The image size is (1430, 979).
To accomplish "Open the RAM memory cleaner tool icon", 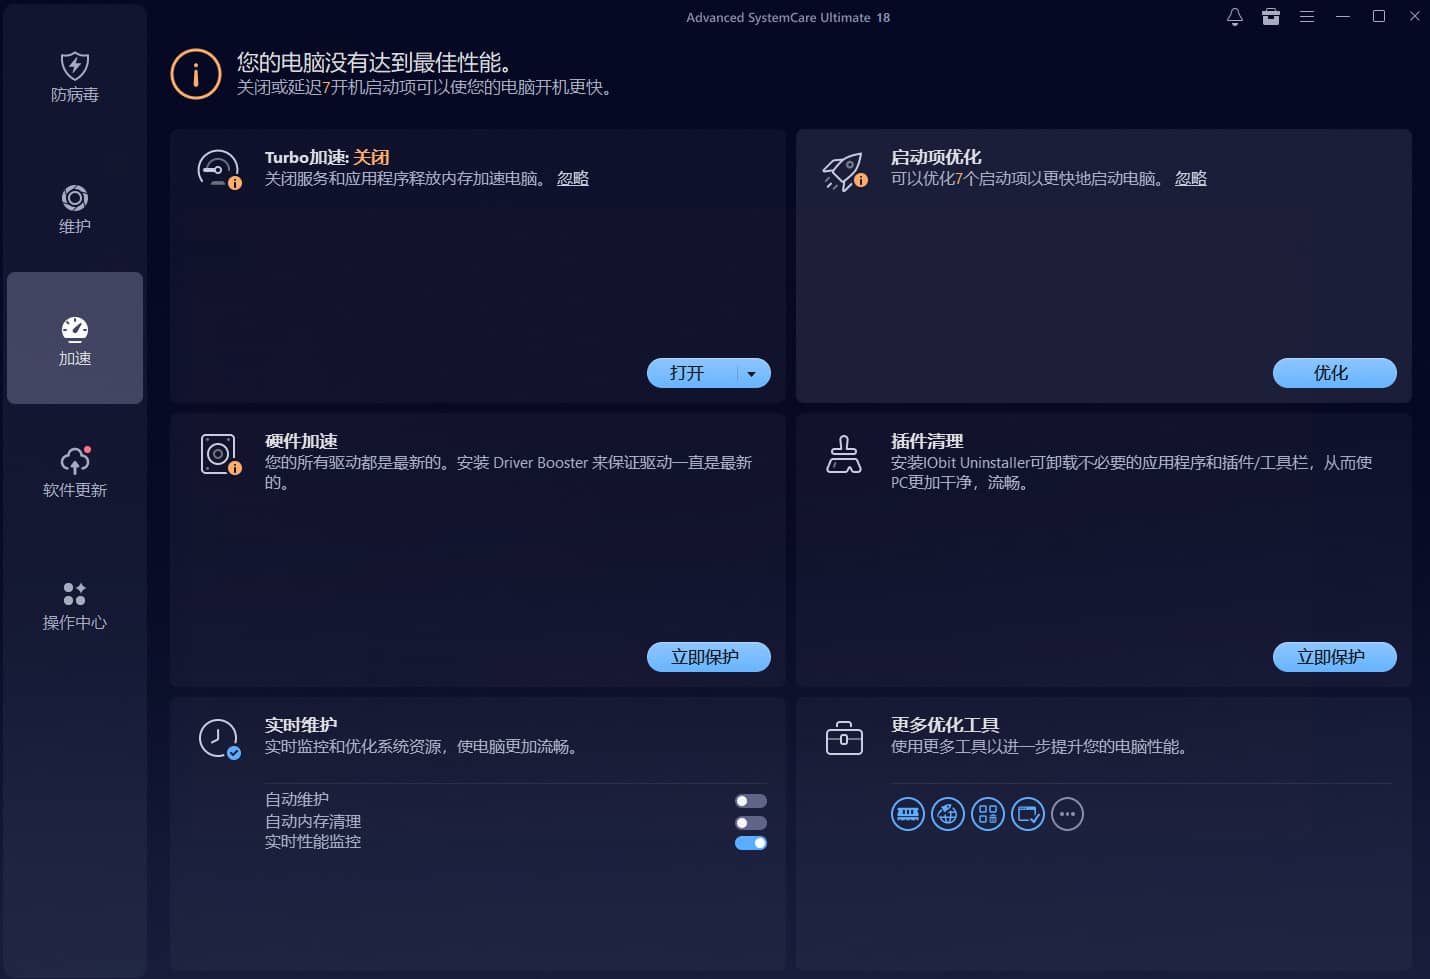I will point(908,814).
